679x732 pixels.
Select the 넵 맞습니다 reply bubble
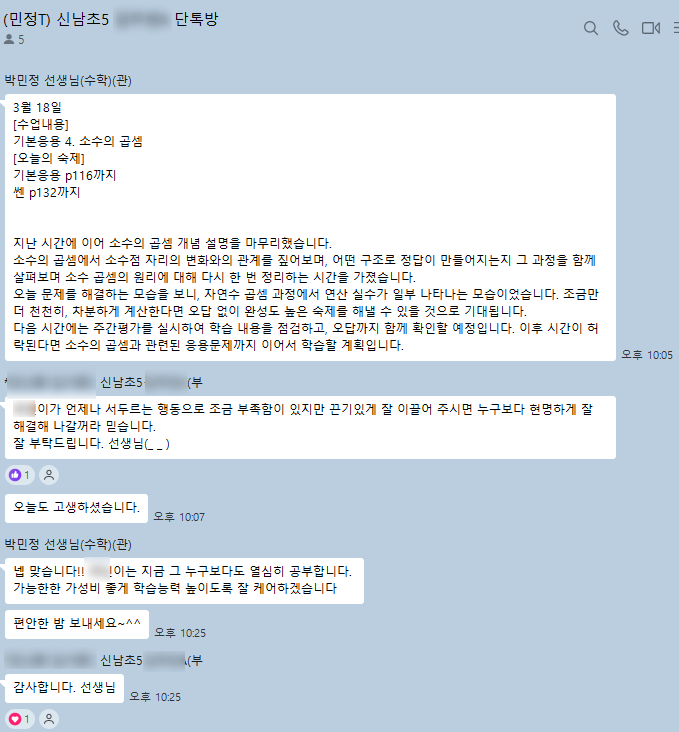pos(184,581)
